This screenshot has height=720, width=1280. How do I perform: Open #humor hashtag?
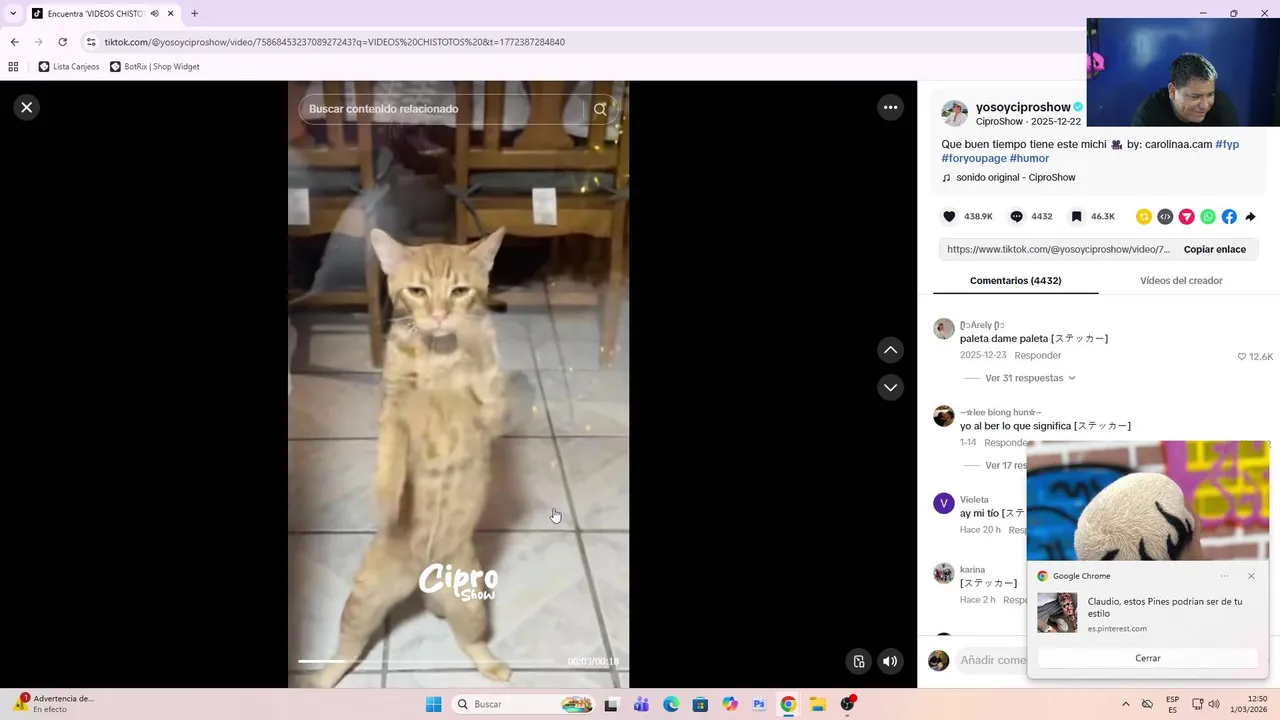pos(1029,158)
